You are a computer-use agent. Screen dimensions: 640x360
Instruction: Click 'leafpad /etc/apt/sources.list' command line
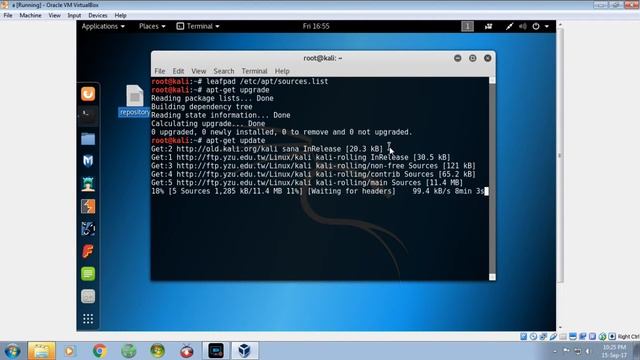click(240, 81)
